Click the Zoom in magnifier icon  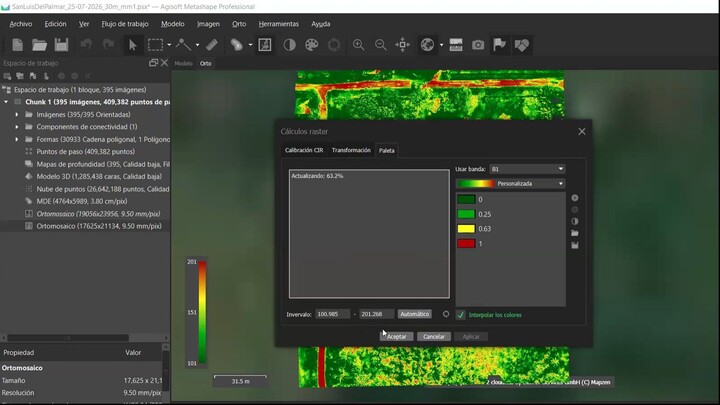(x=358, y=45)
